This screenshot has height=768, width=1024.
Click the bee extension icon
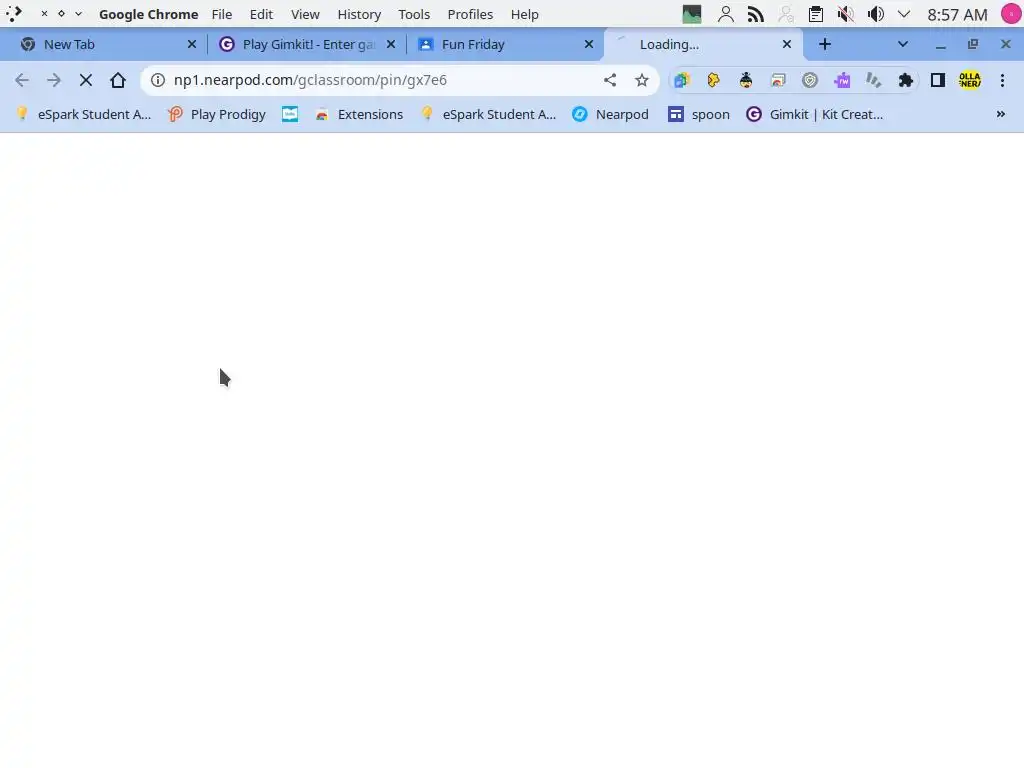pos(746,80)
